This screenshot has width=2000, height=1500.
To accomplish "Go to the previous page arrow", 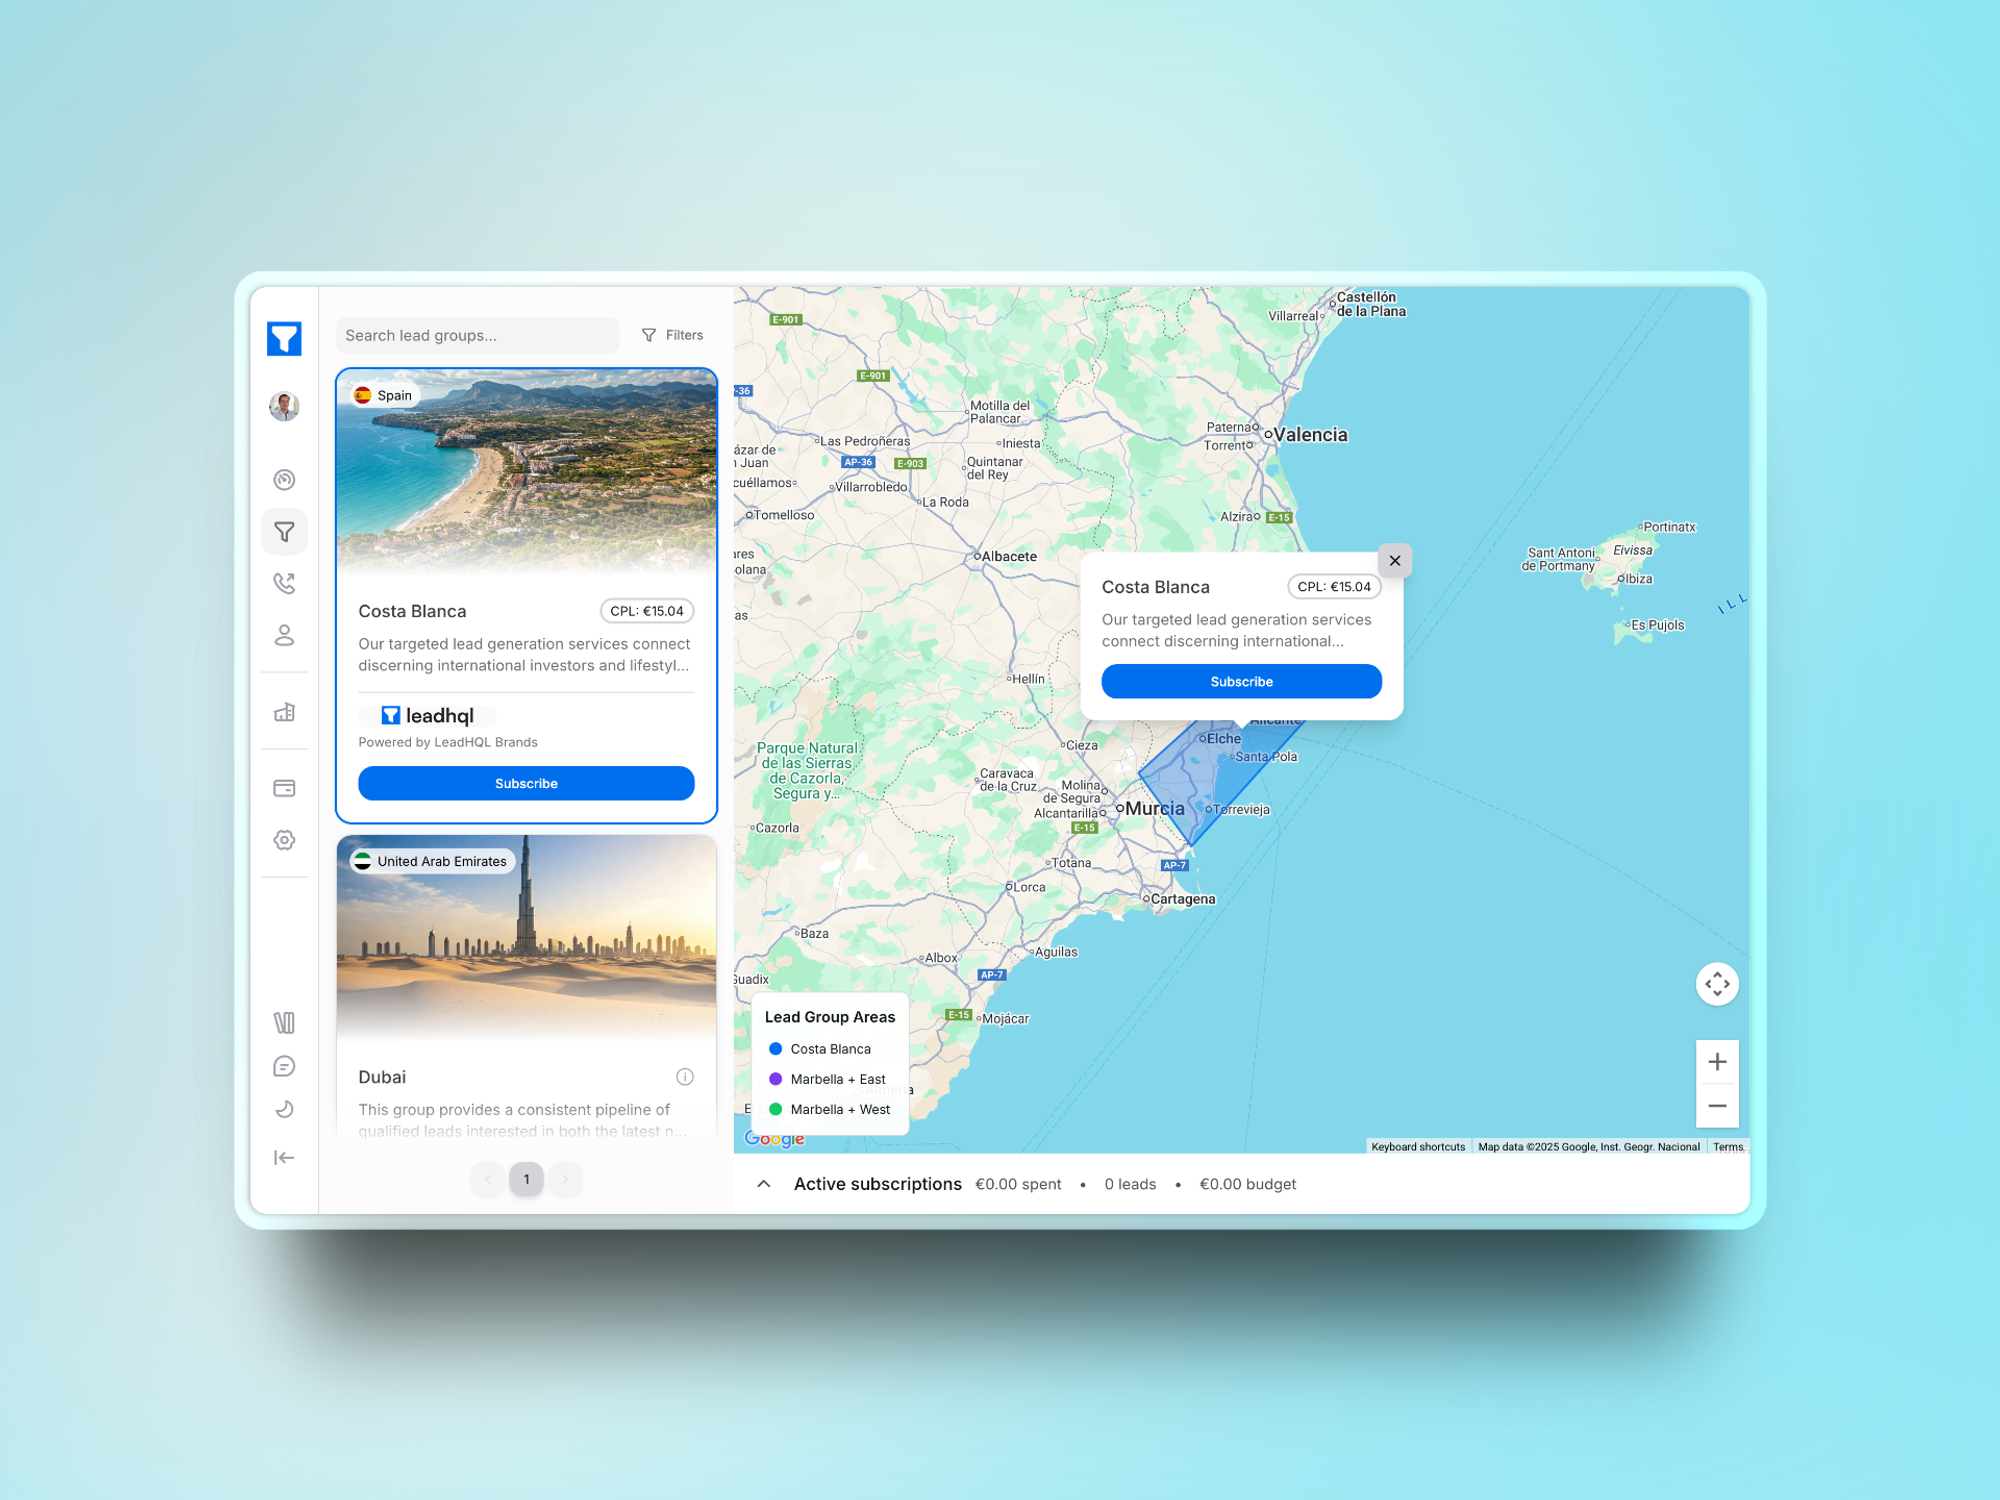I will coord(488,1179).
